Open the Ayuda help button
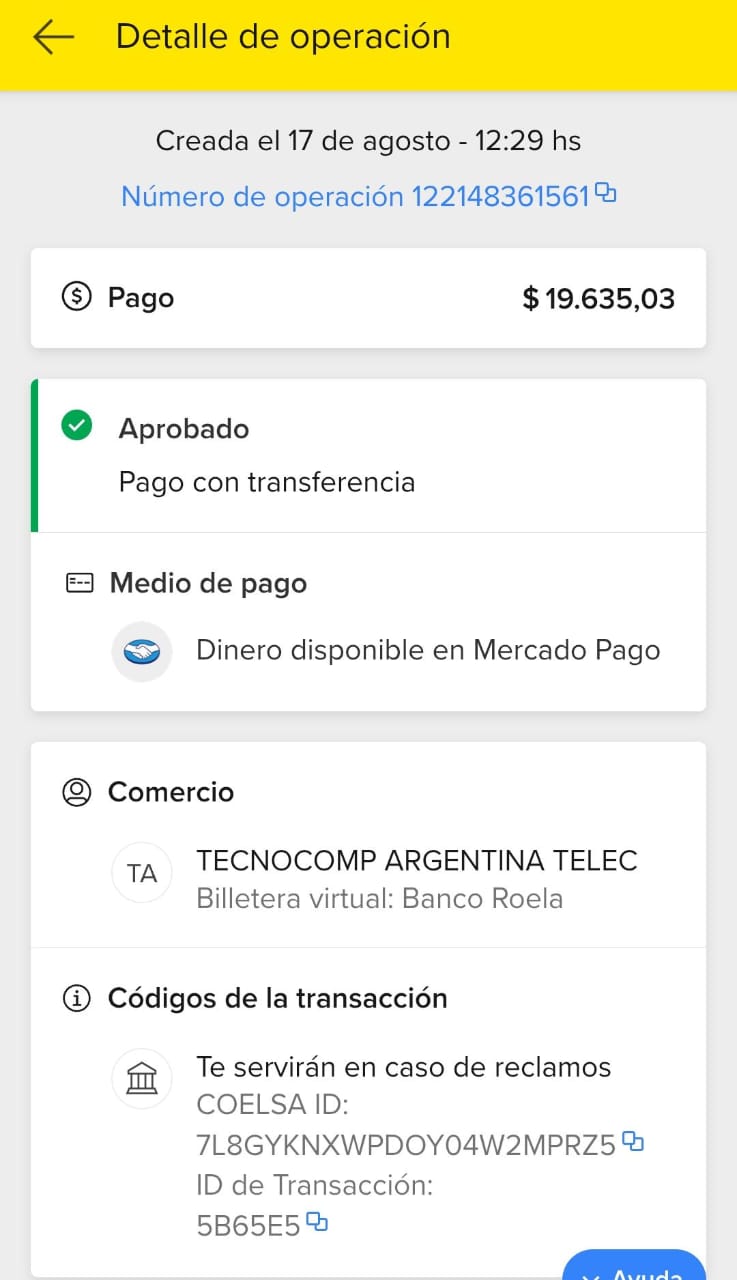This screenshot has height=1280, width=737. tap(634, 1269)
